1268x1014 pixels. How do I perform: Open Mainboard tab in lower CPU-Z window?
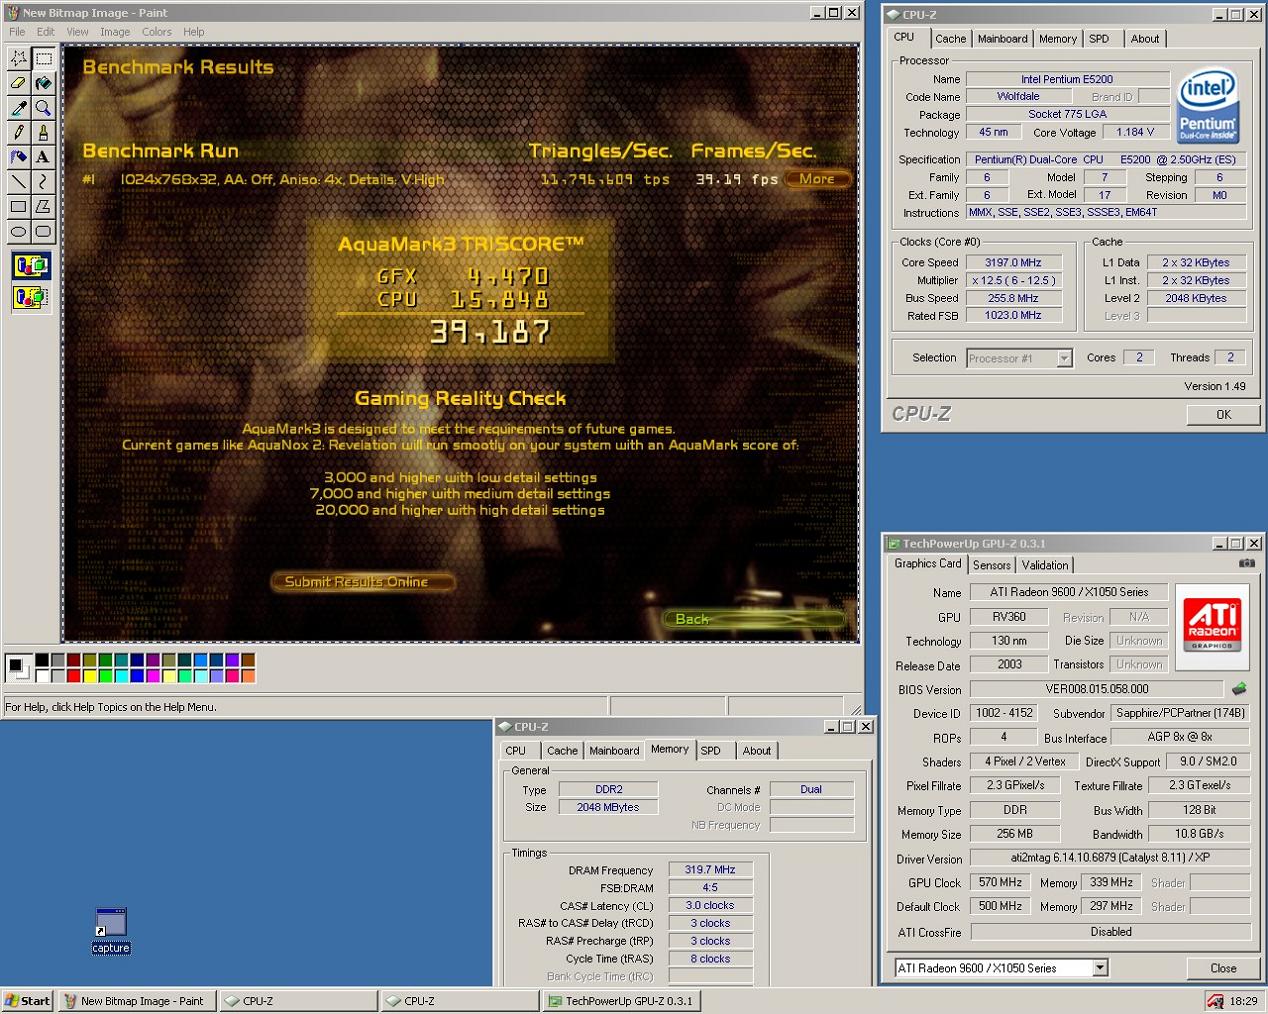click(x=614, y=751)
